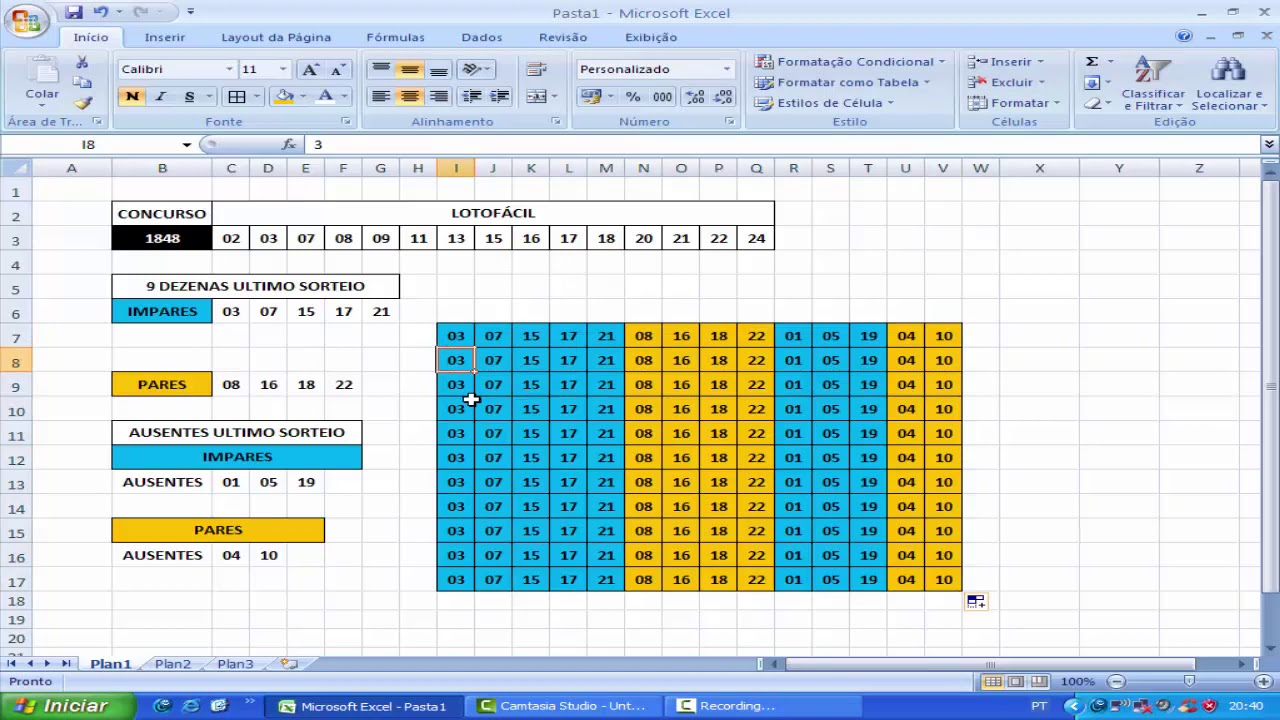Open the Plan3 sheet tab
The image size is (1280, 720).
235,664
